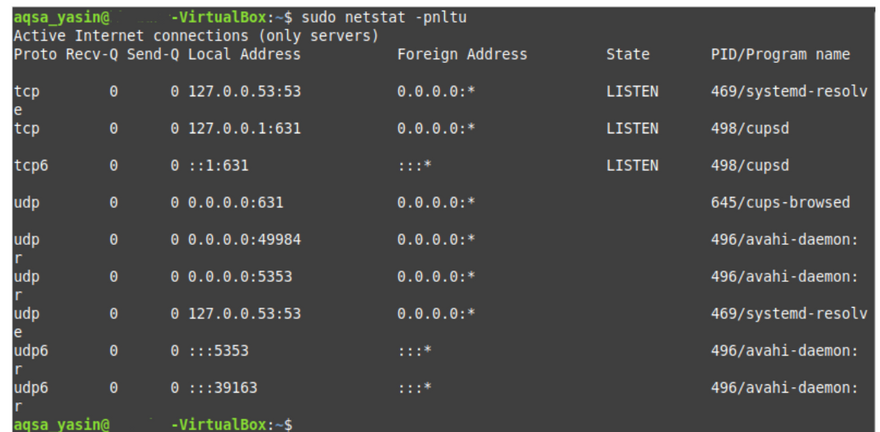Click the Send-Q column header
880x432 pixels.
point(152,54)
